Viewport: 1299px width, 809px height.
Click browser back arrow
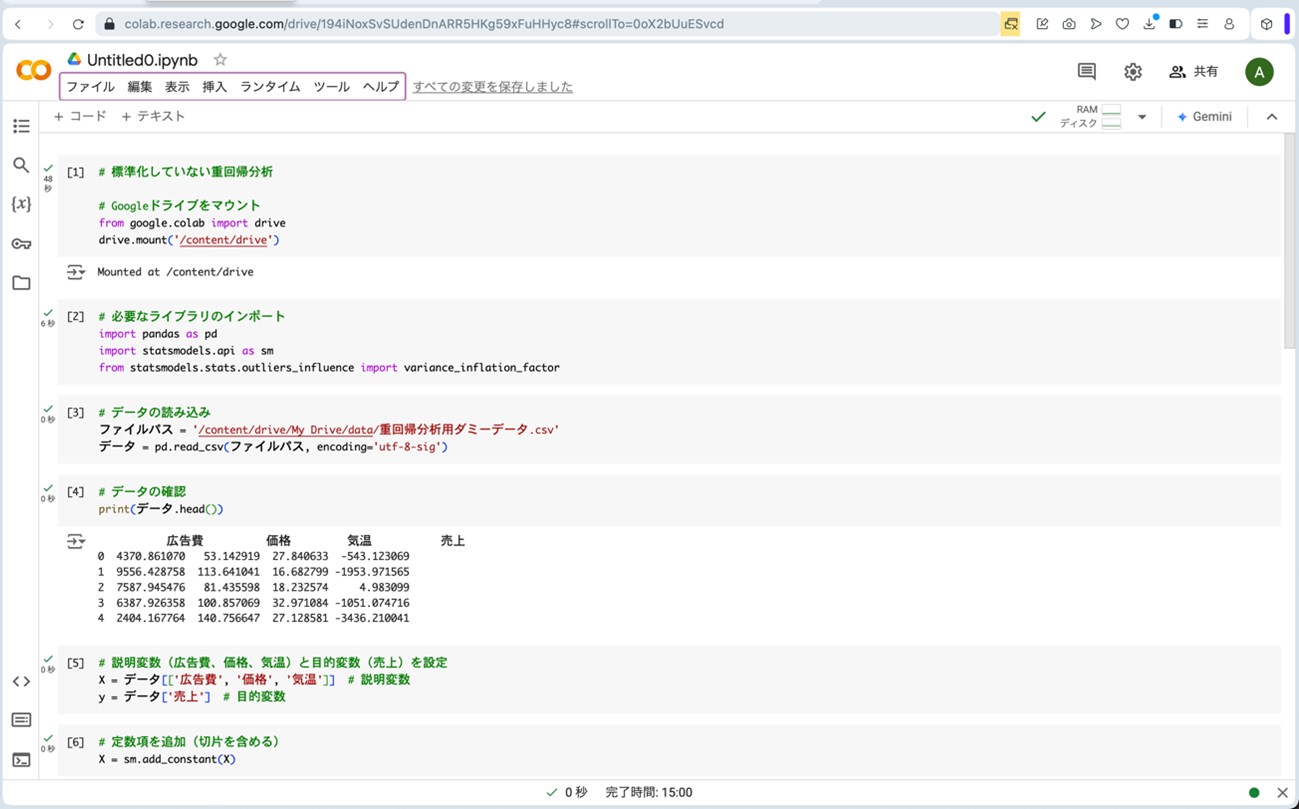coord(18,24)
